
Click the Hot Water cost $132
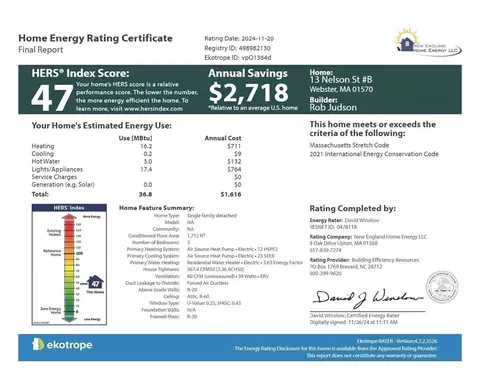tap(234, 161)
